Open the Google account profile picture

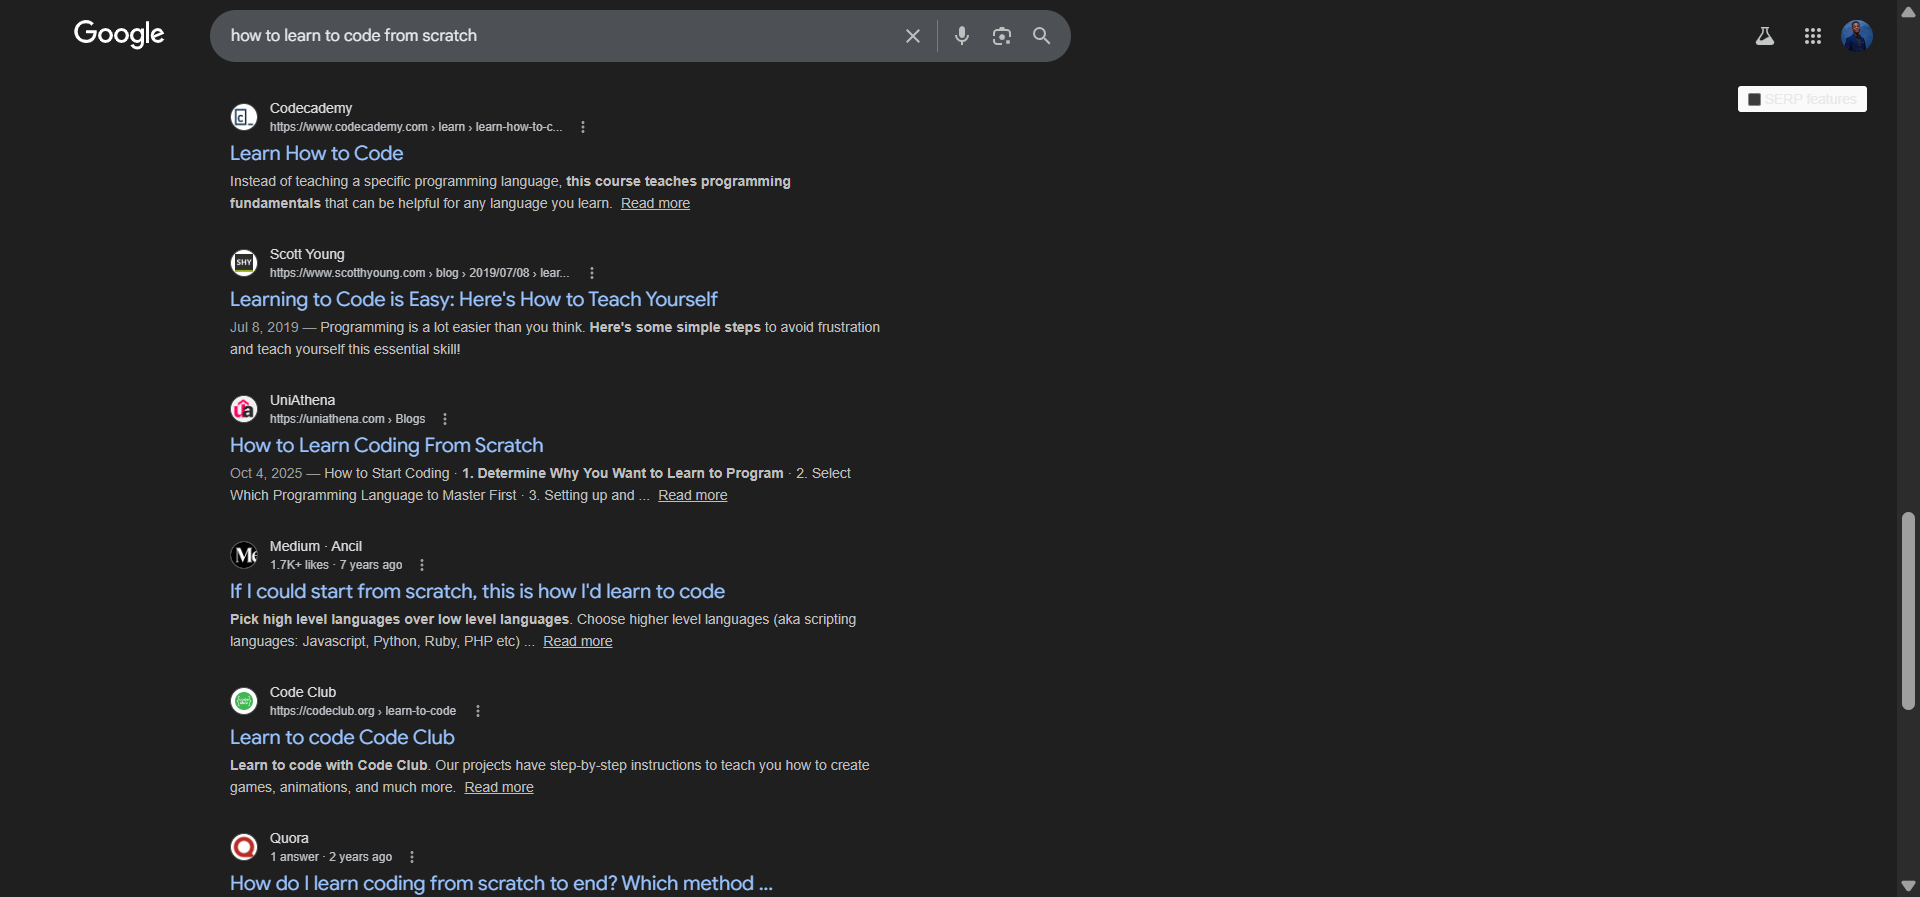[x=1857, y=36]
